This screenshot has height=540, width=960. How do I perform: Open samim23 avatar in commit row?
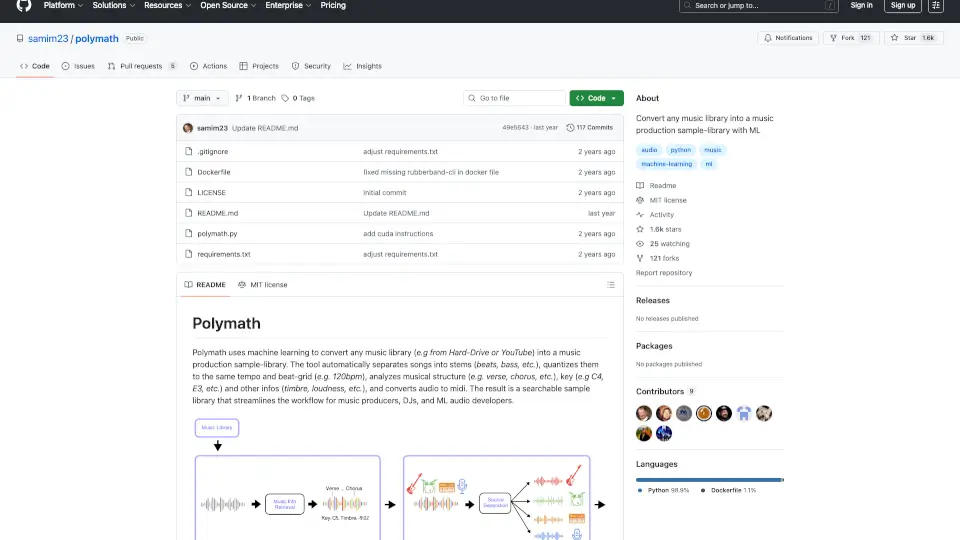pos(188,128)
